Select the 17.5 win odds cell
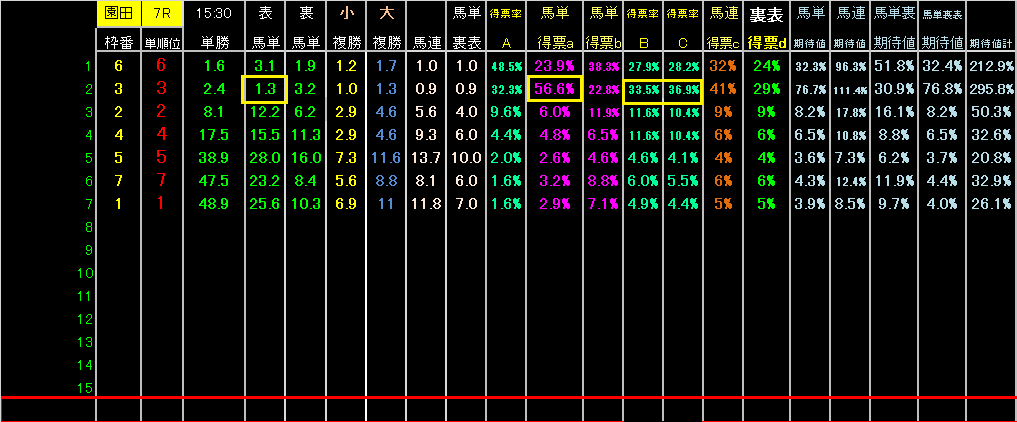The image size is (1017, 422). coord(215,135)
